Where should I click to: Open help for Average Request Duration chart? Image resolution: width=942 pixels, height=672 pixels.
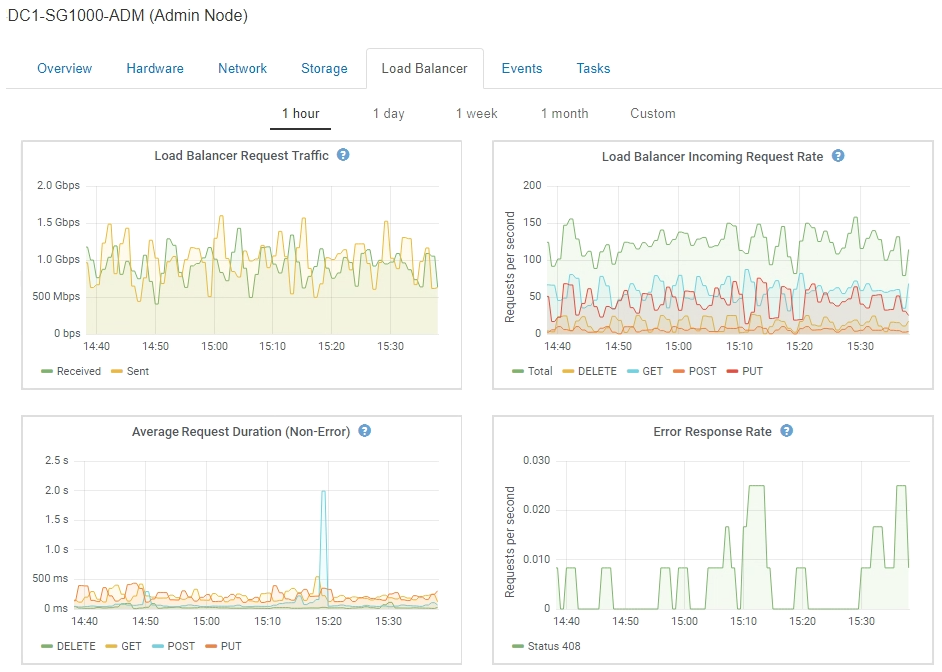tap(365, 431)
